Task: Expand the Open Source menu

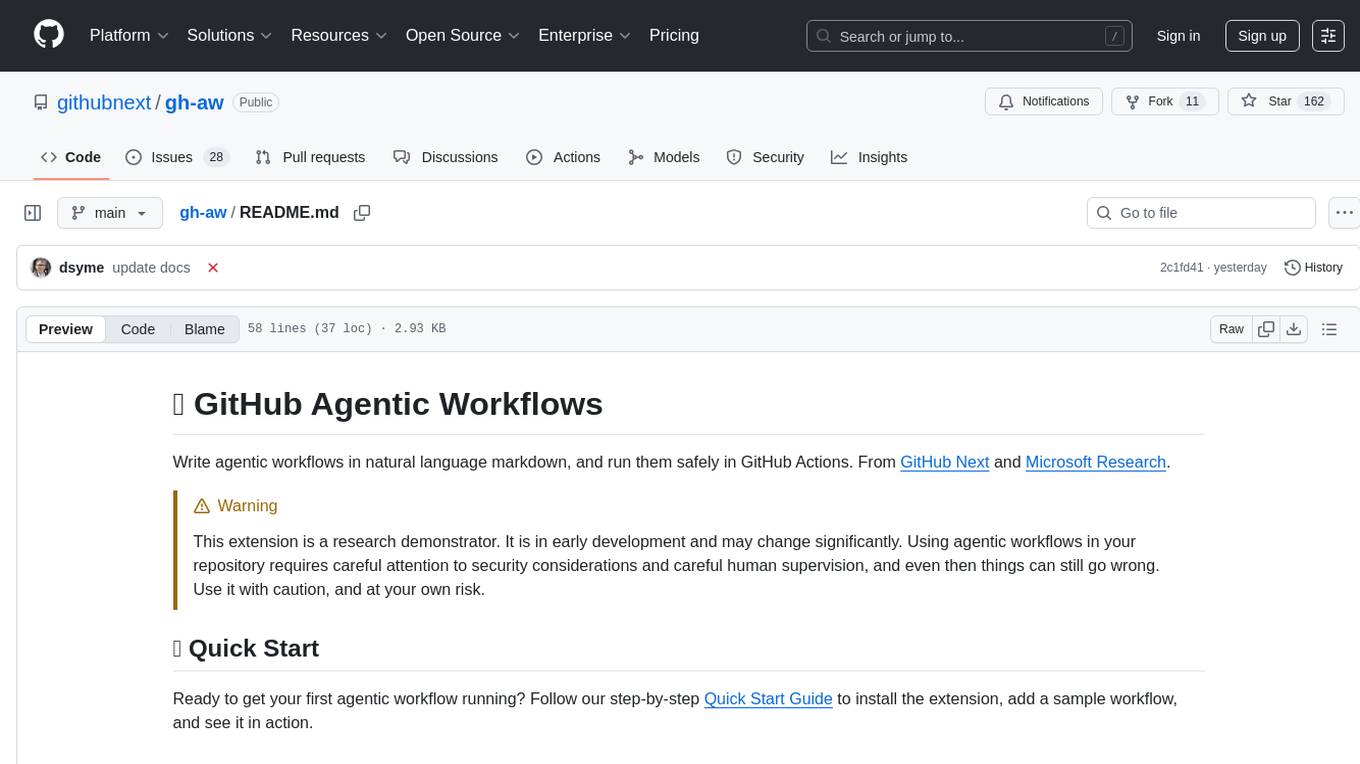Action: 463,35
